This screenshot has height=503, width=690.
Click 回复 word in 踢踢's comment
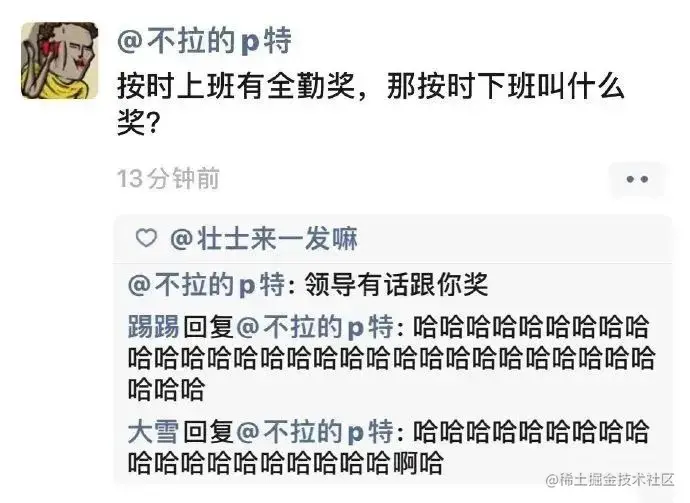point(208,327)
